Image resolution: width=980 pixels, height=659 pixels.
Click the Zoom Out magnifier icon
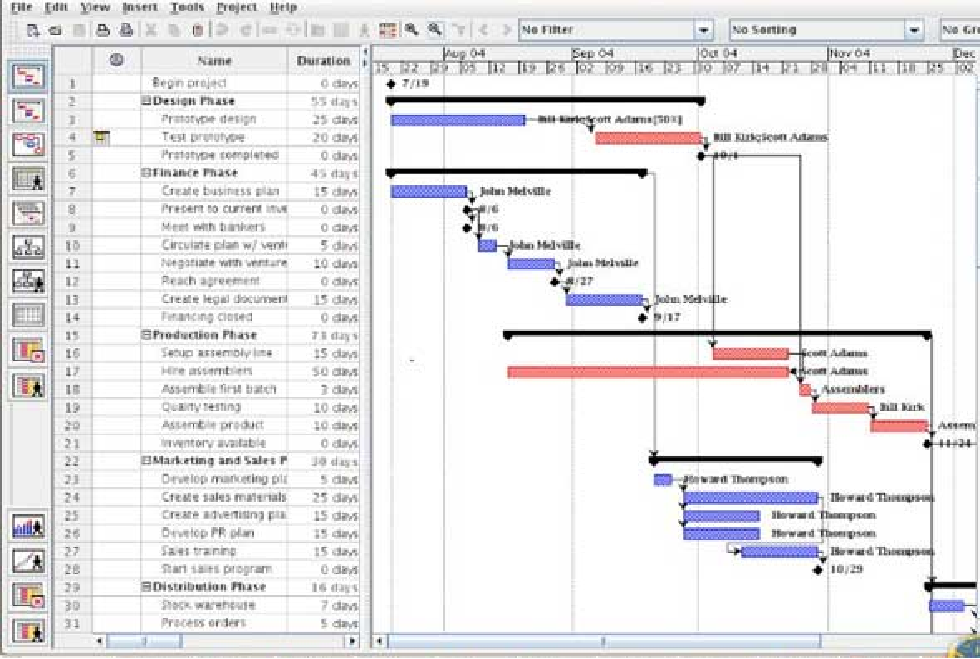(434, 30)
